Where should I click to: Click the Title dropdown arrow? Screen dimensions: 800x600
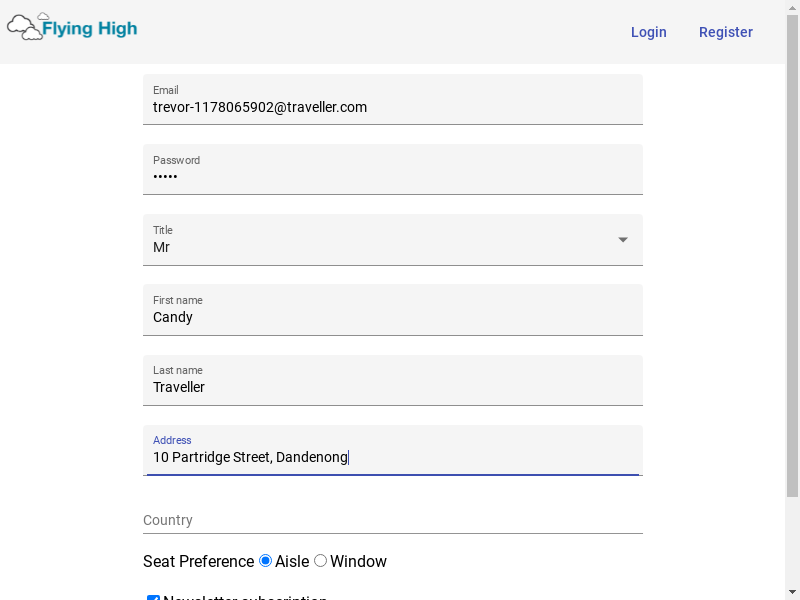[622, 240]
